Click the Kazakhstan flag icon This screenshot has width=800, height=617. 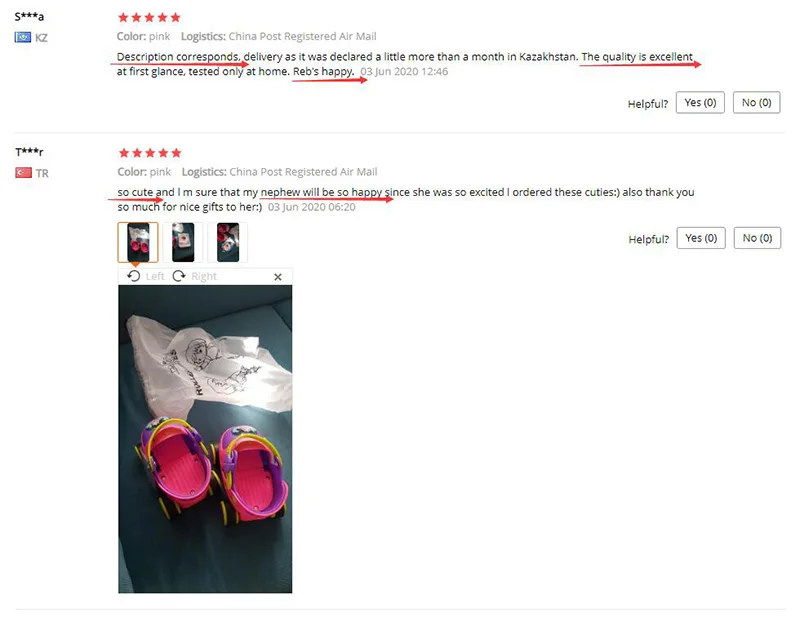coord(22,37)
